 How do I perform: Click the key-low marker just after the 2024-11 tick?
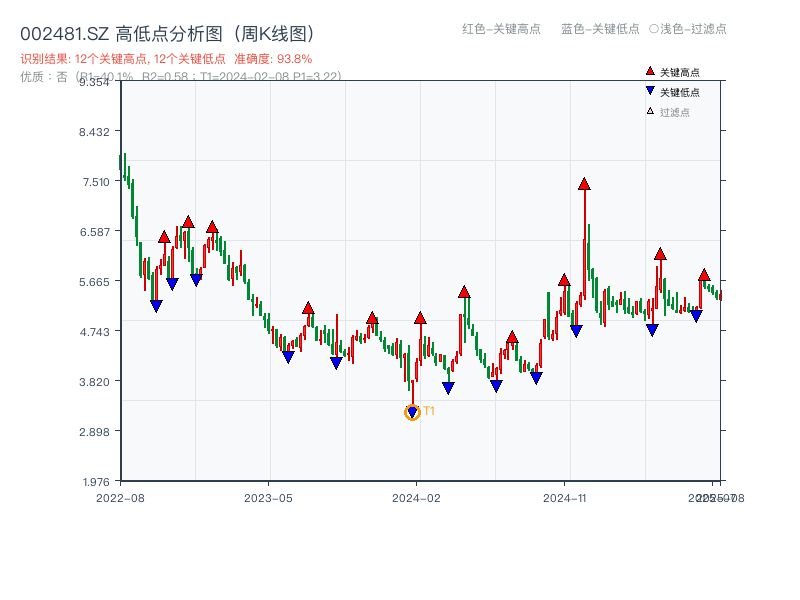[576, 331]
